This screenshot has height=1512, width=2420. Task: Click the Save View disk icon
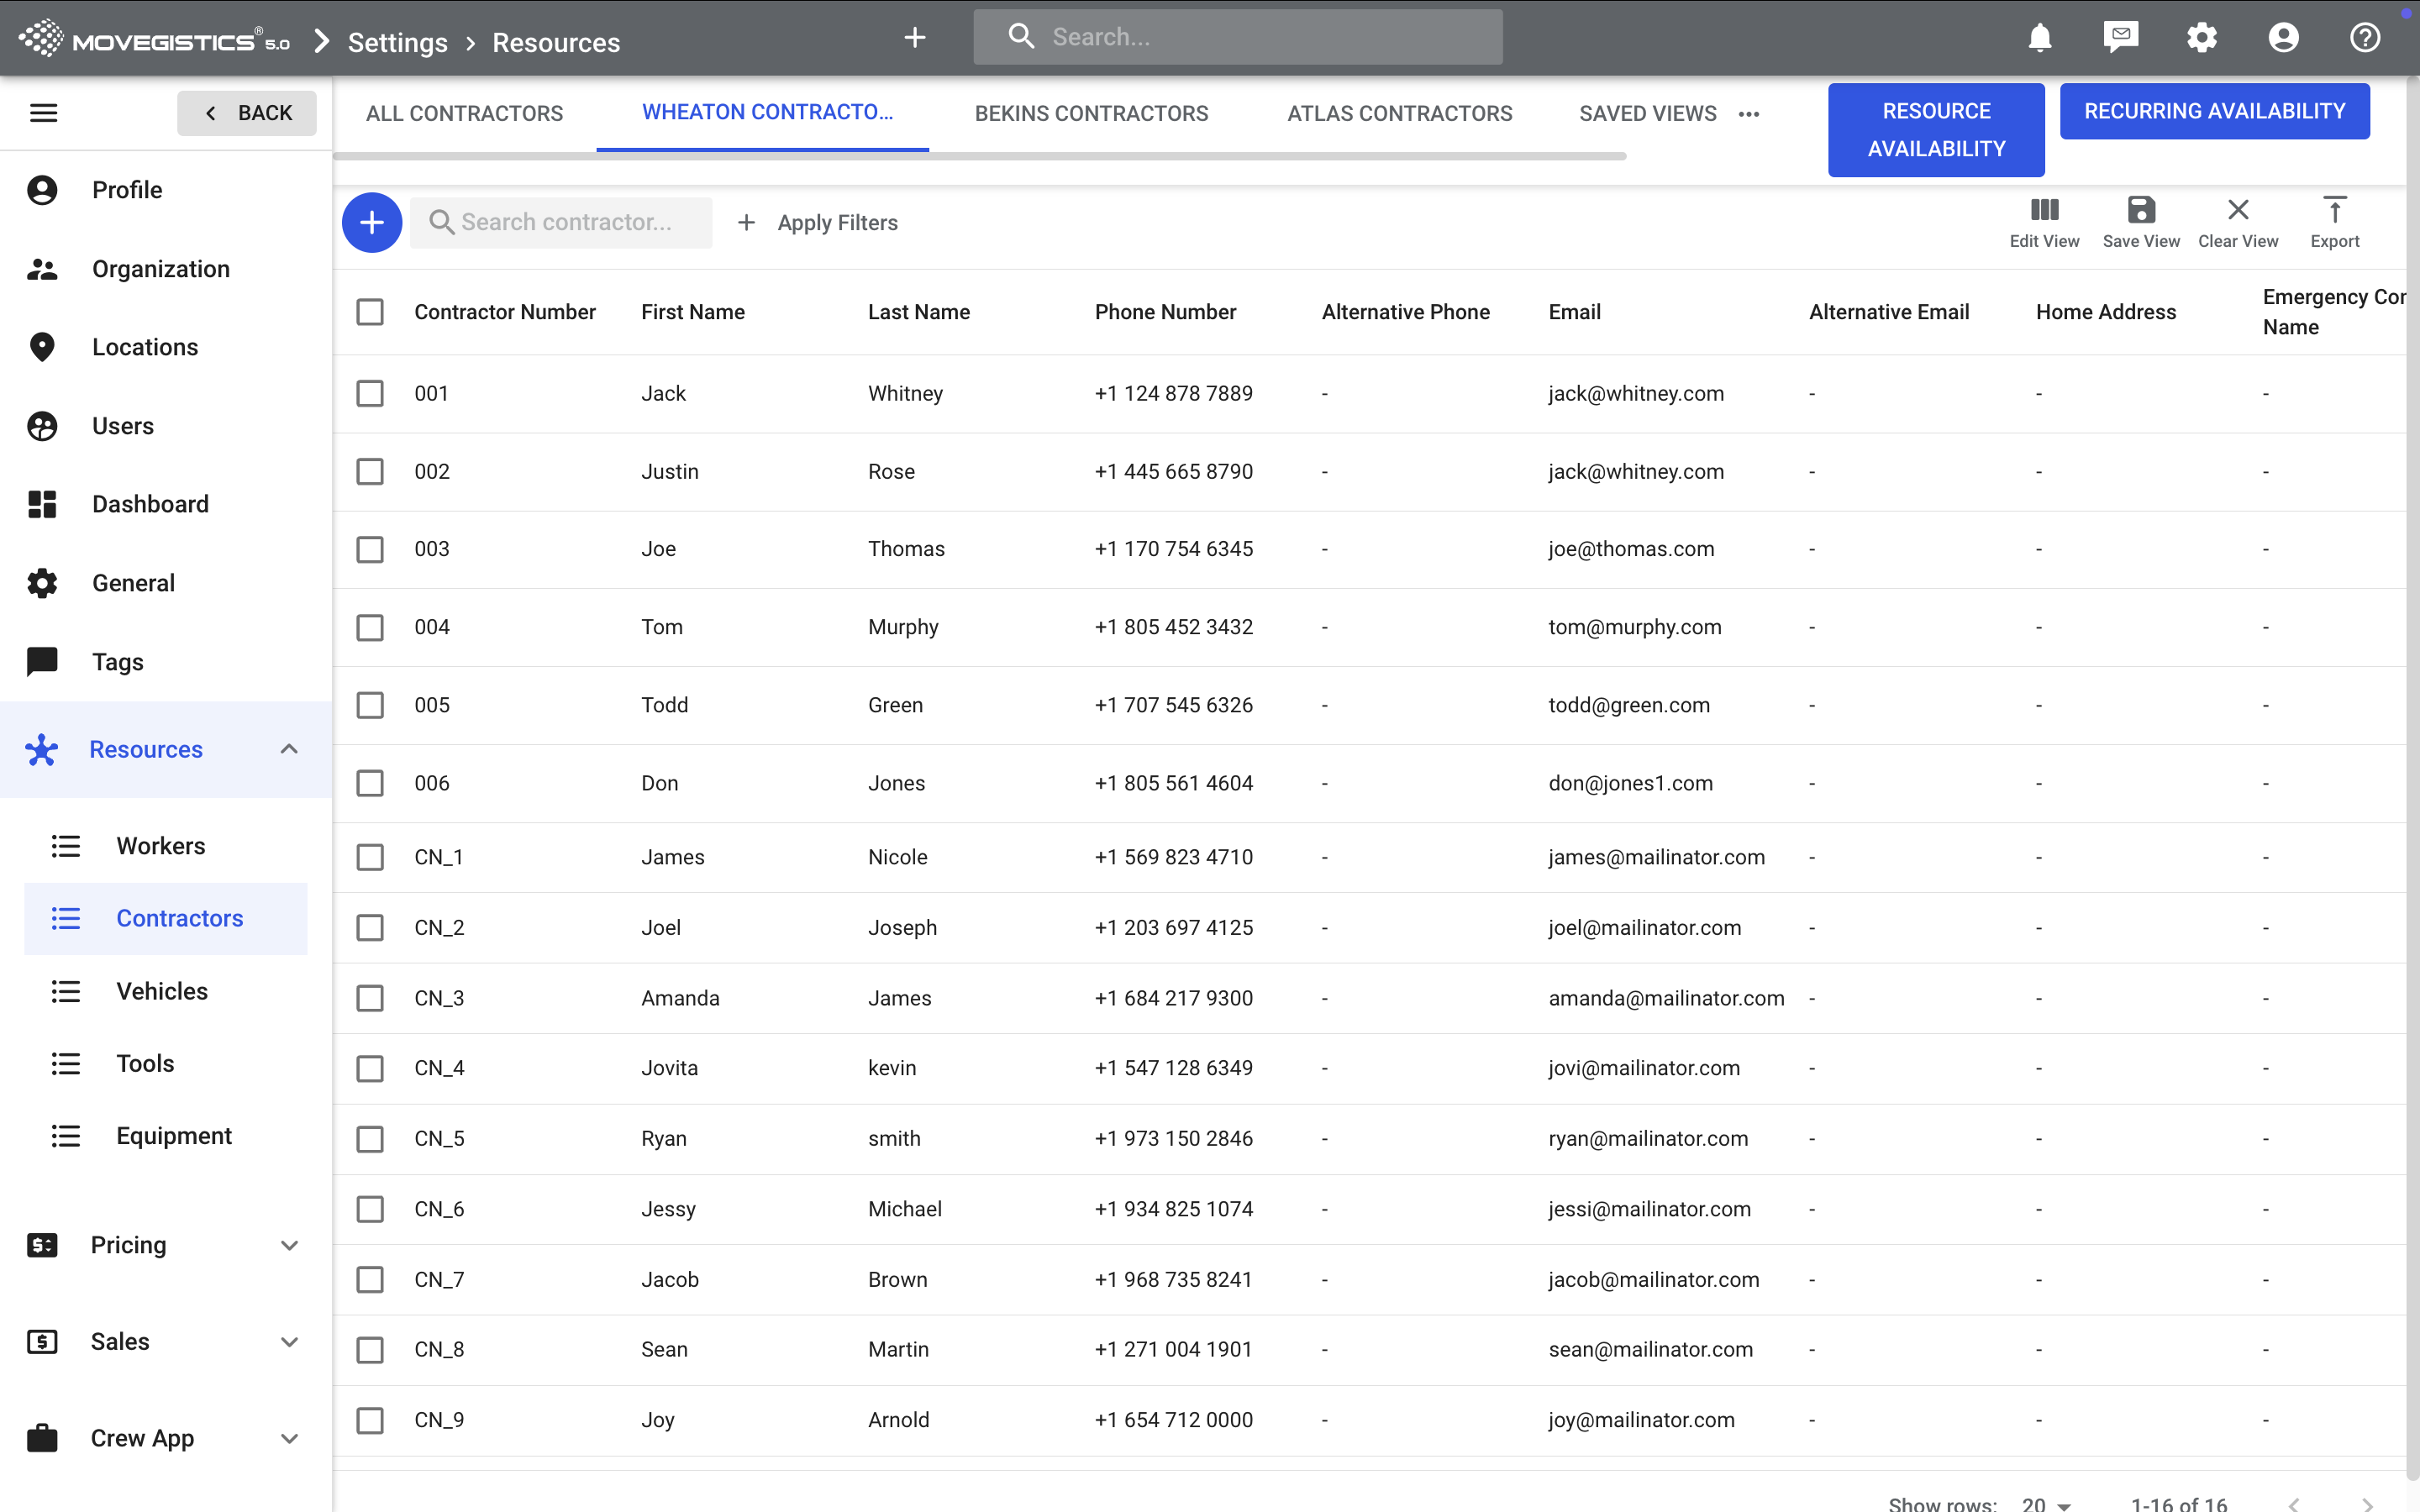point(2140,210)
